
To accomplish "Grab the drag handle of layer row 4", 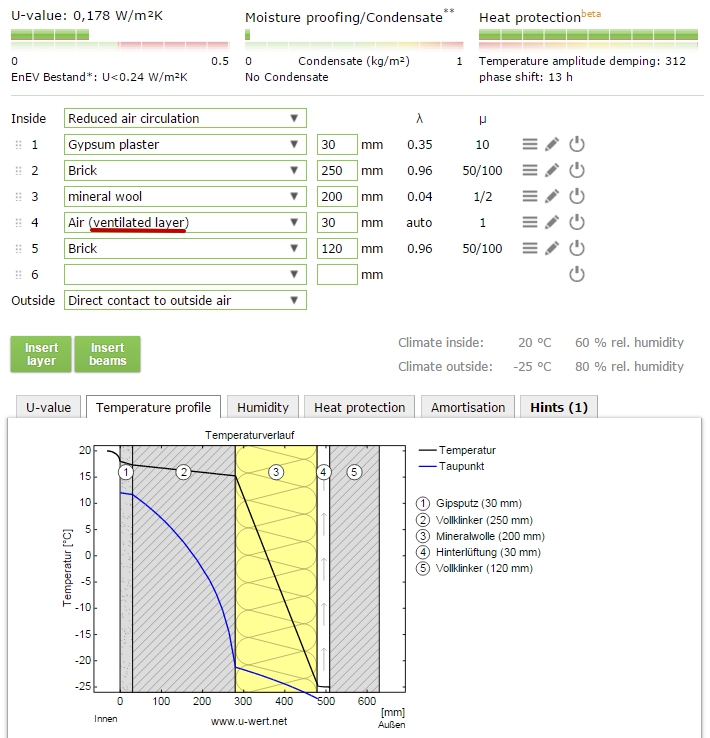I will [x=18, y=223].
